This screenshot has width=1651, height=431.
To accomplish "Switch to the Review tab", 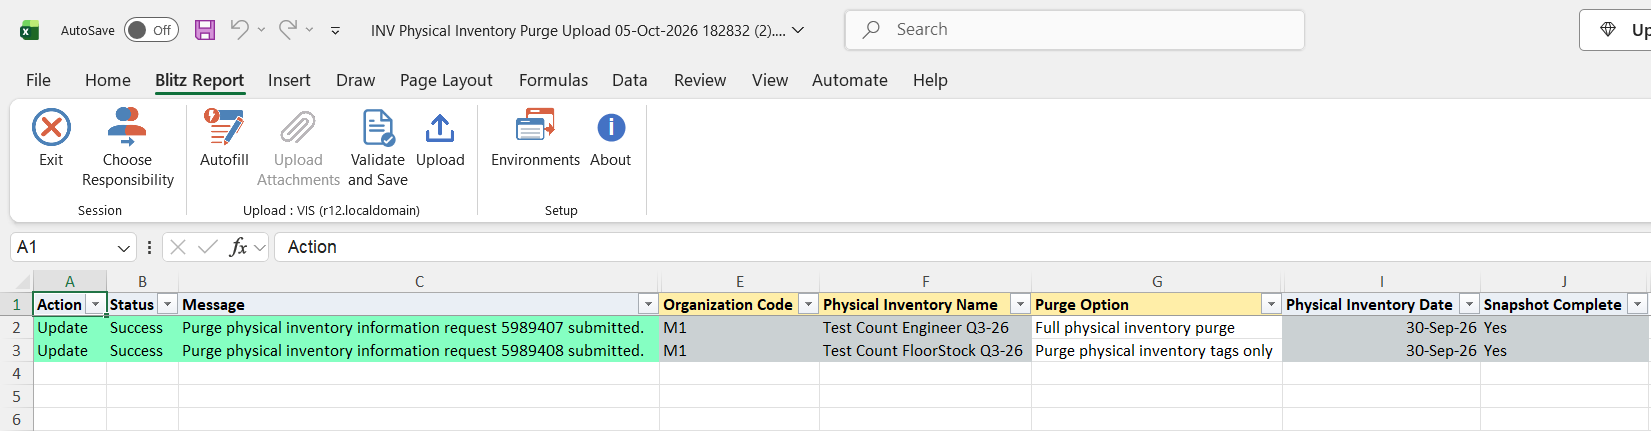I will pos(700,80).
